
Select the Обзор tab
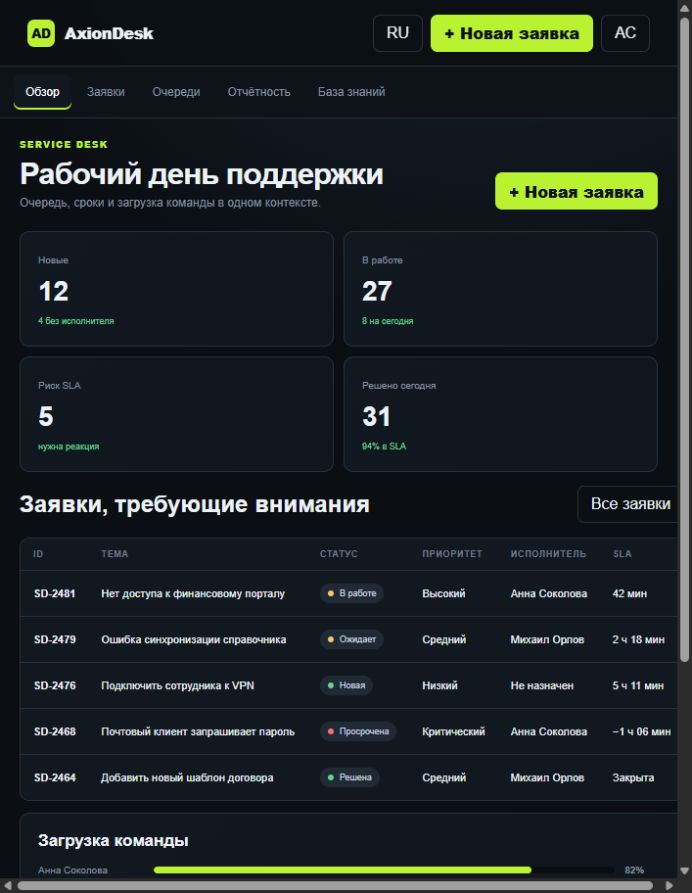click(x=42, y=92)
